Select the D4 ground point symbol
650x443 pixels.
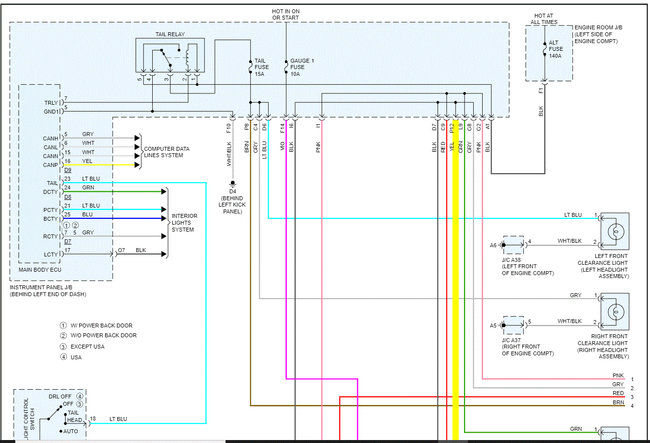tap(233, 182)
